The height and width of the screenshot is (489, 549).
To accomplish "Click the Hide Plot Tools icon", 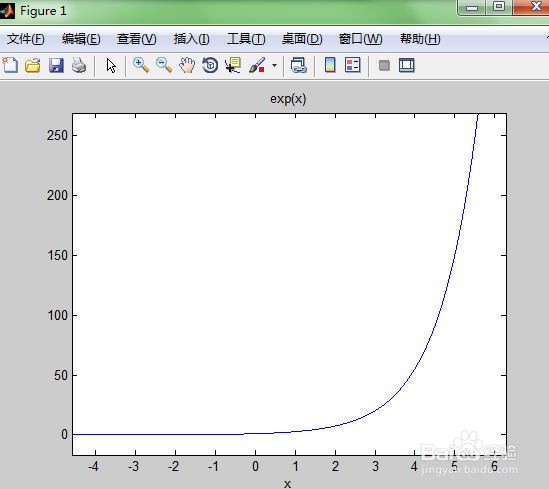I will (x=384, y=65).
